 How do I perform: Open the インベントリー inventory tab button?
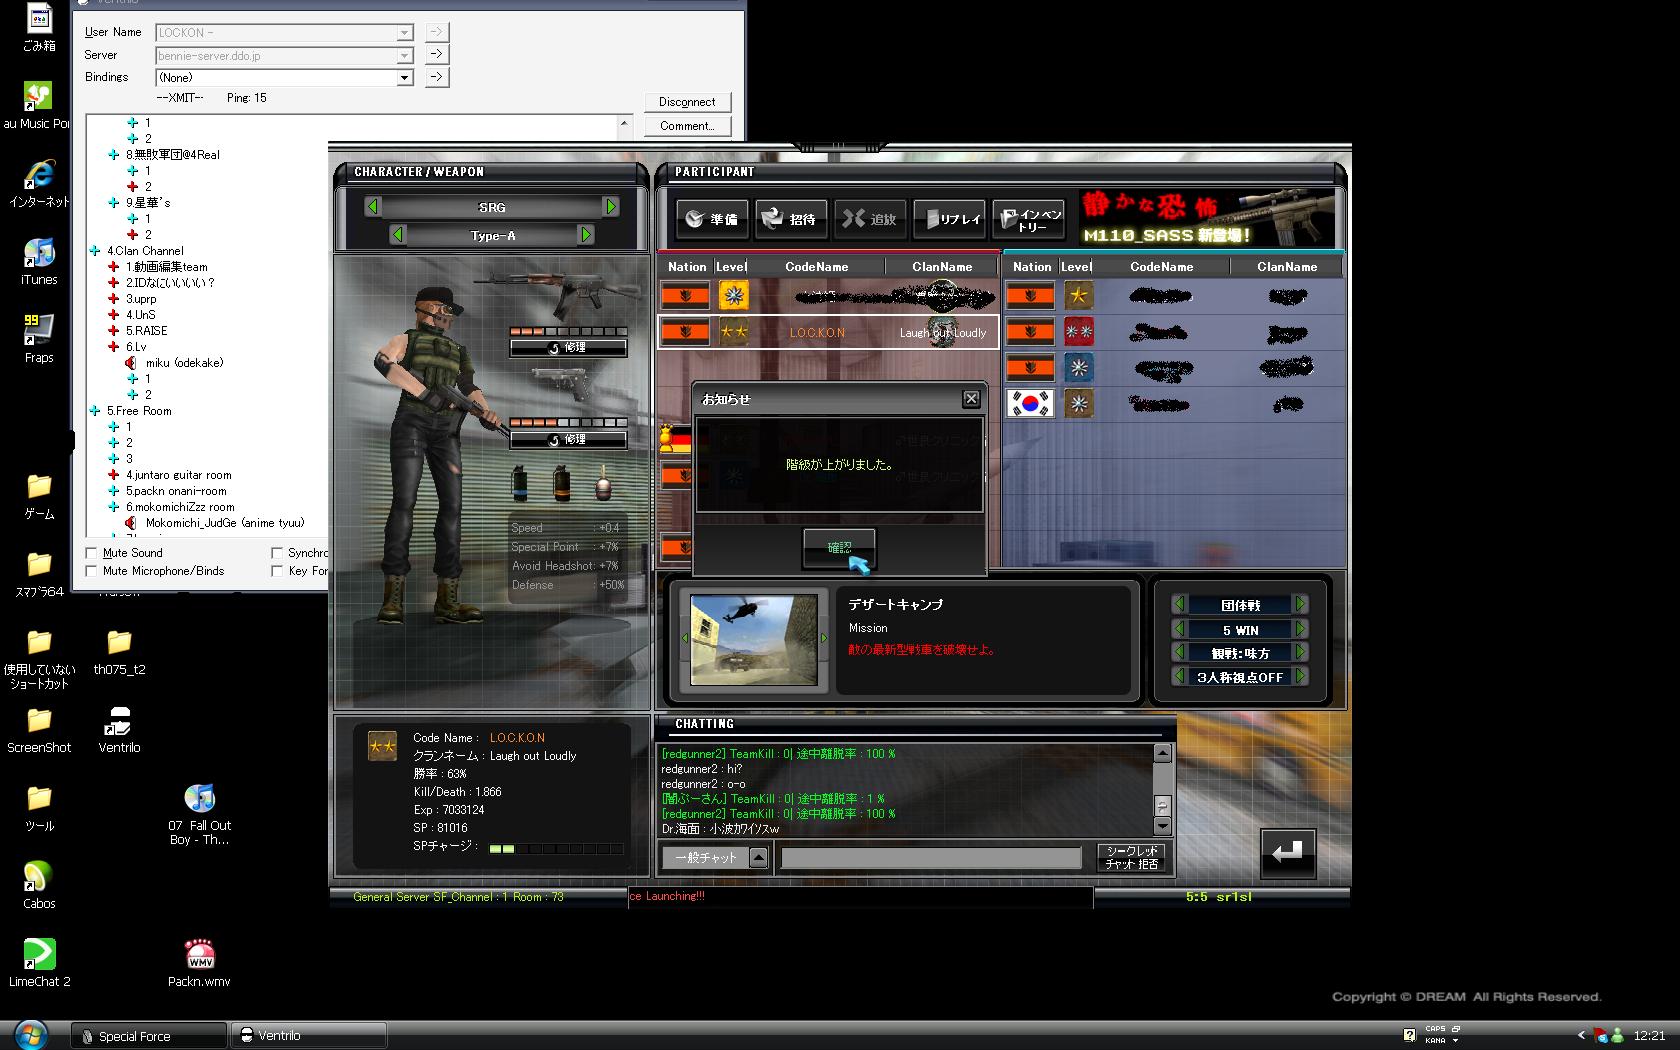(1029, 219)
